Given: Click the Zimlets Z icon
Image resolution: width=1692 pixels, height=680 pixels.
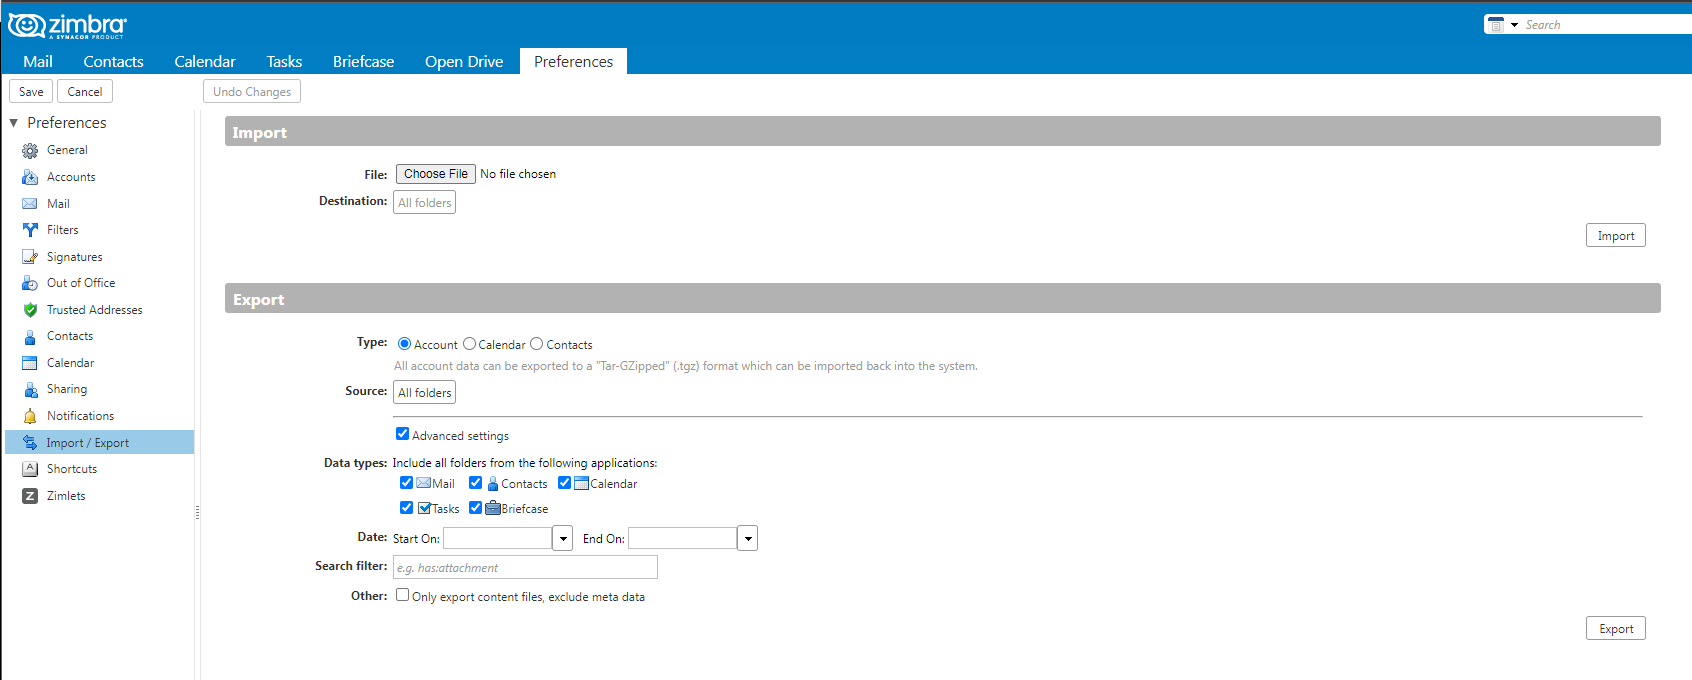Looking at the screenshot, I should 30,496.
